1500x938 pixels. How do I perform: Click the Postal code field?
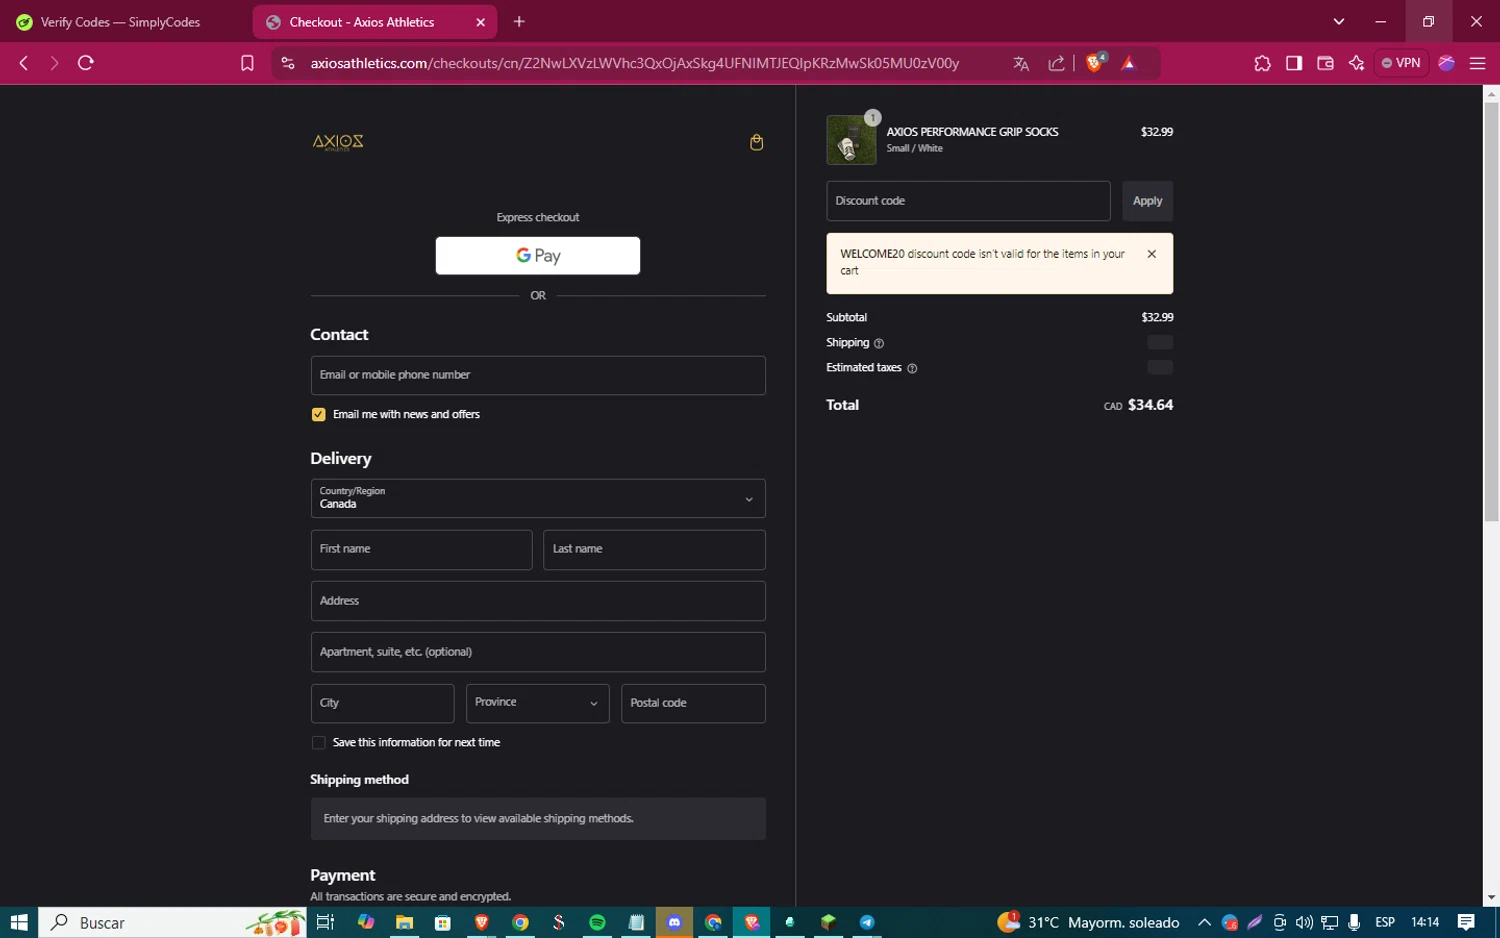point(693,703)
